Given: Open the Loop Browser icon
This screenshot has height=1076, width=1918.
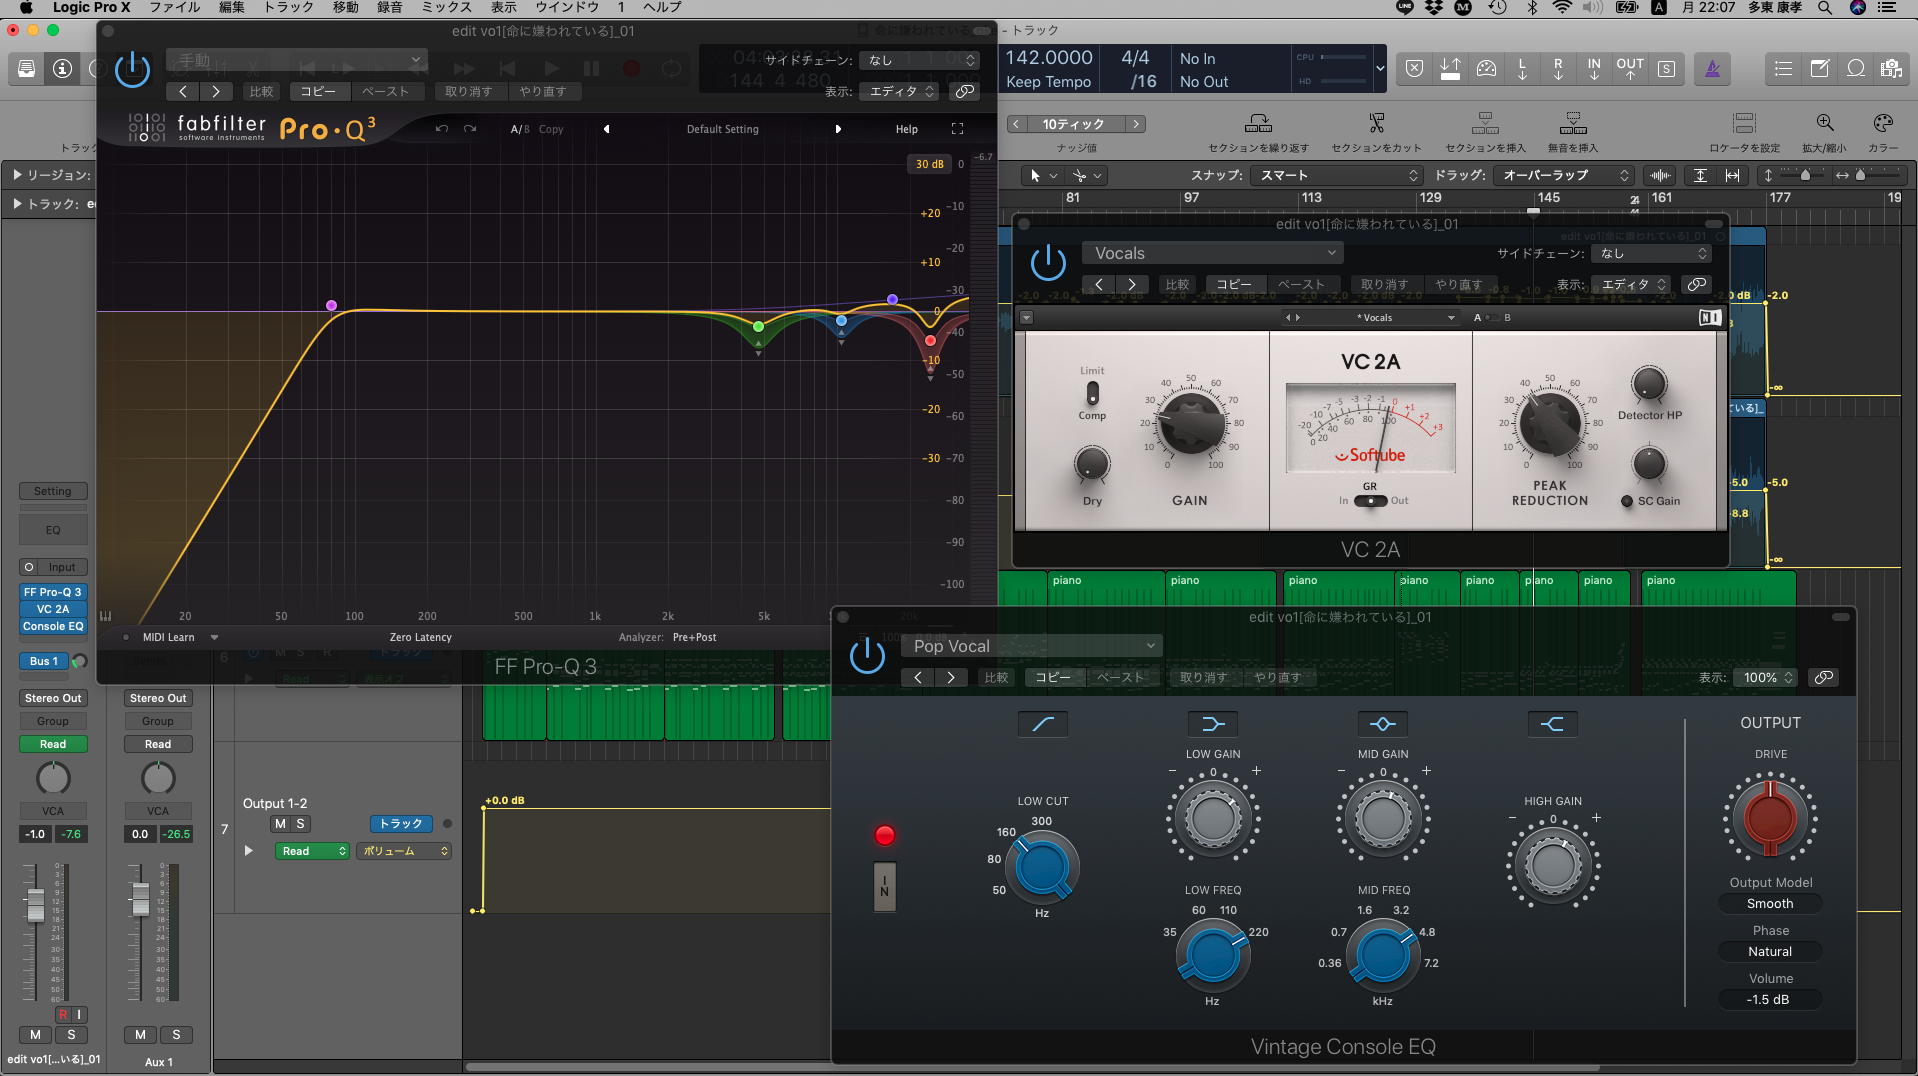Looking at the screenshot, I should pos(1856,69).
